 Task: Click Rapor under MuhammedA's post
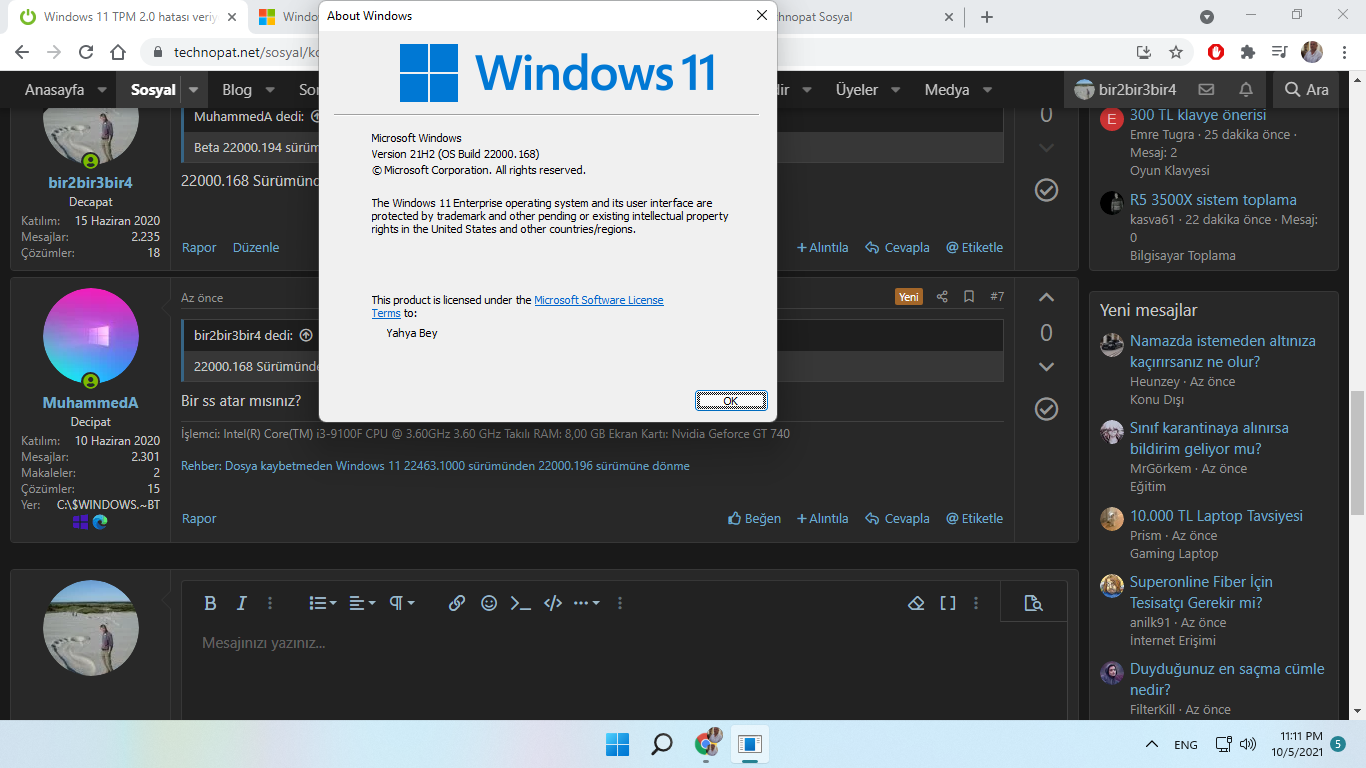point(199,518)
